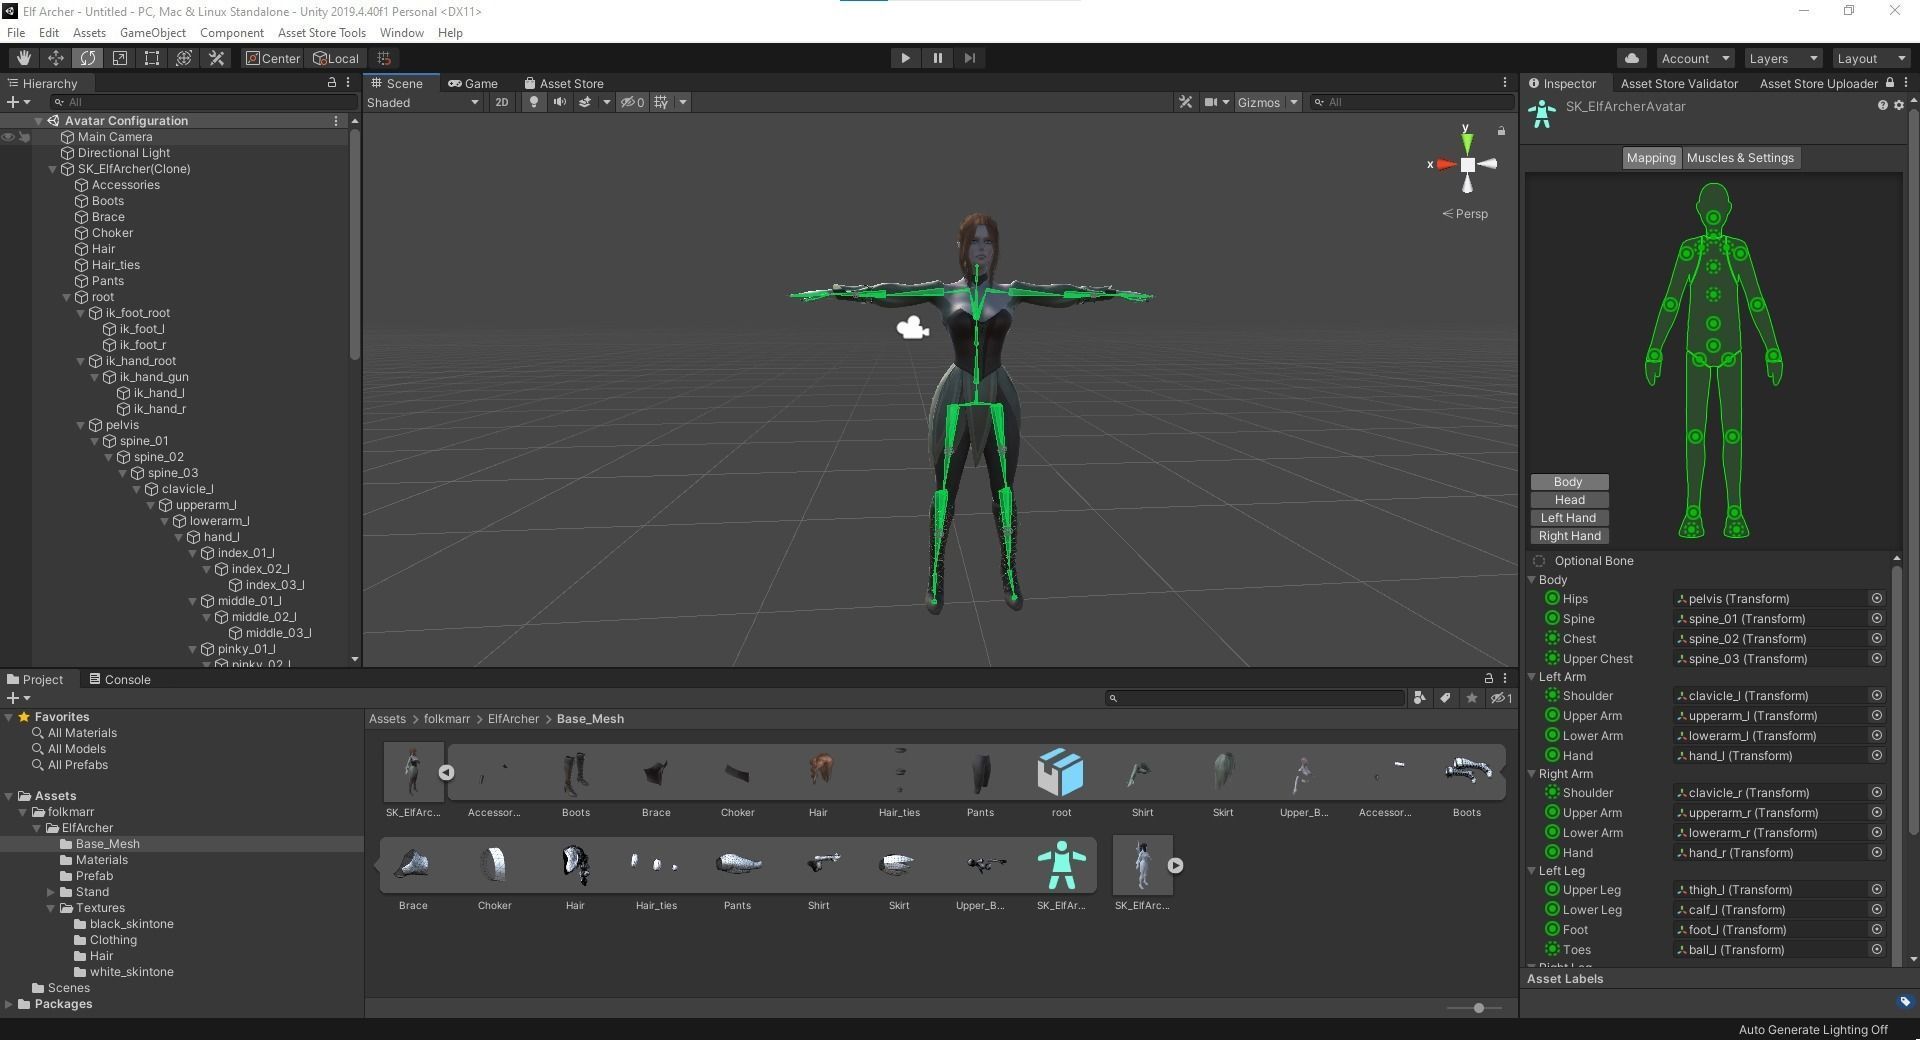Toggle Center pivot mode
Screen dimensions: 1920x1040
point(273,58)
